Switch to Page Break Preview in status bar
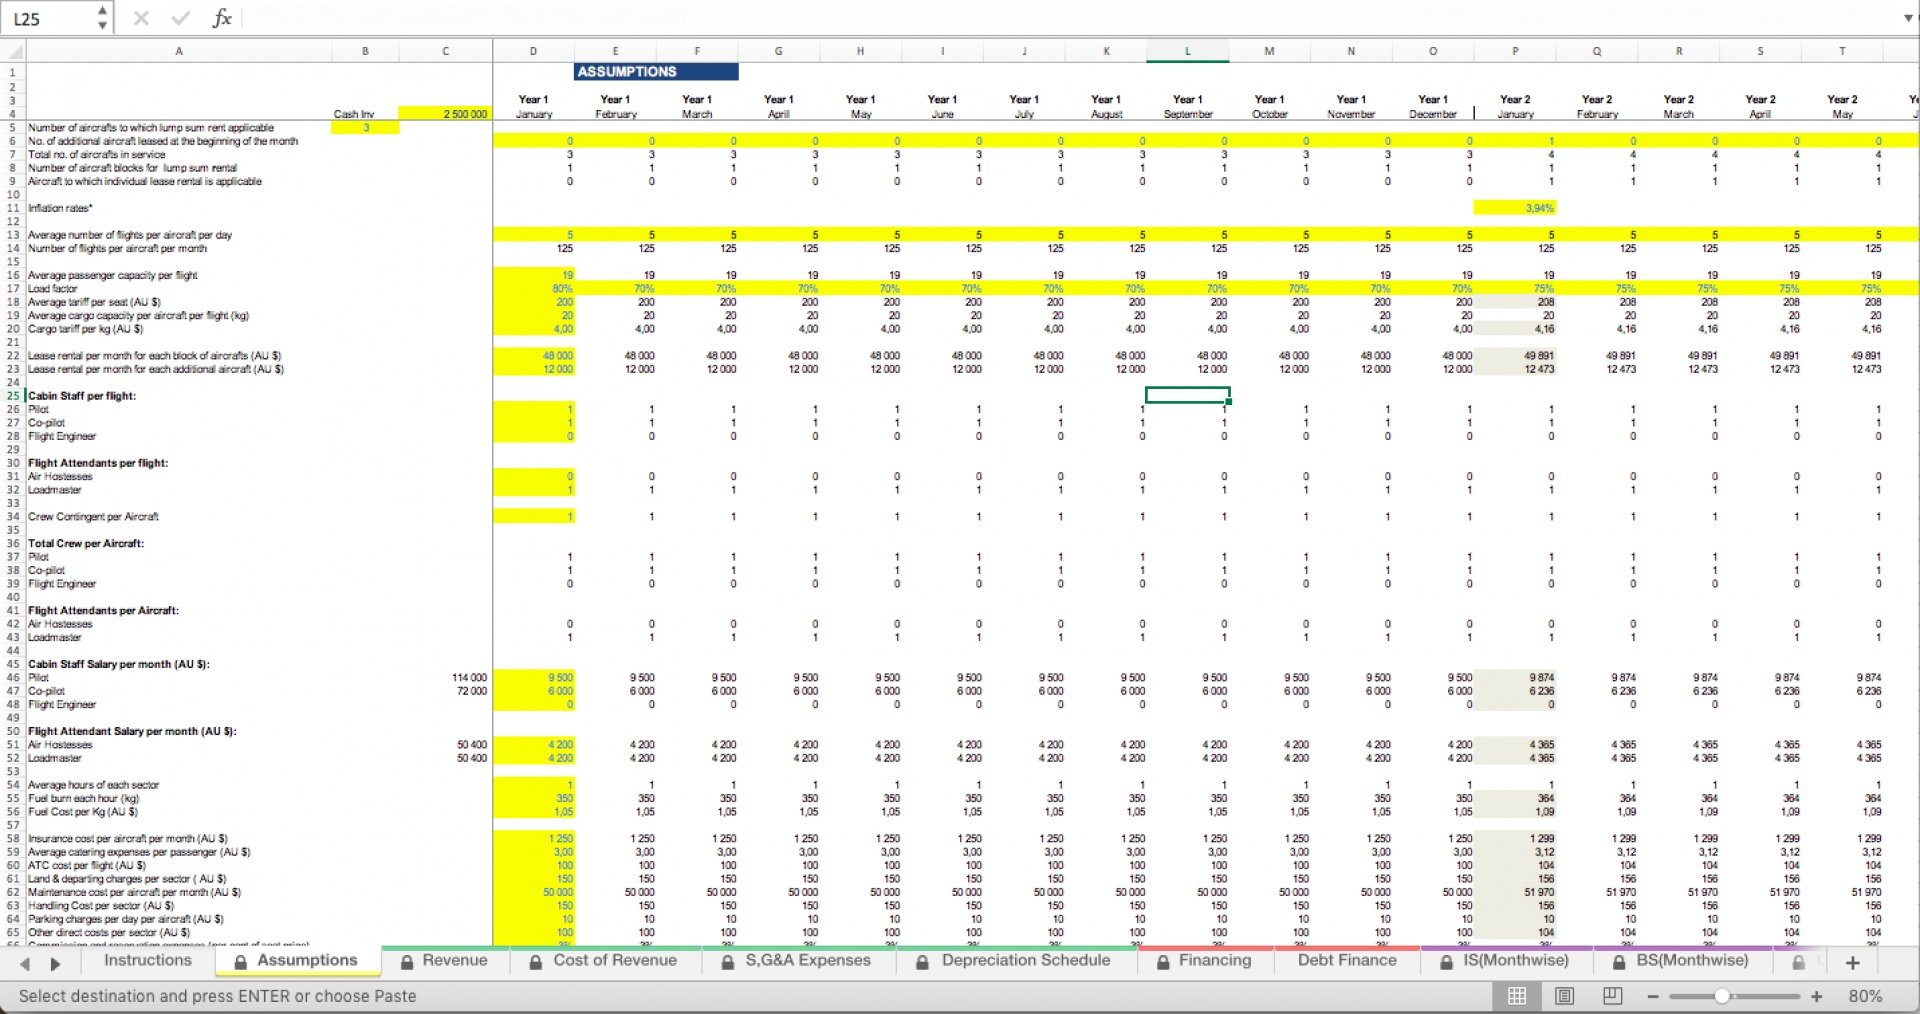Screen dimensions: 1920x1014 pyautogui.click(x=1612, y=996)
